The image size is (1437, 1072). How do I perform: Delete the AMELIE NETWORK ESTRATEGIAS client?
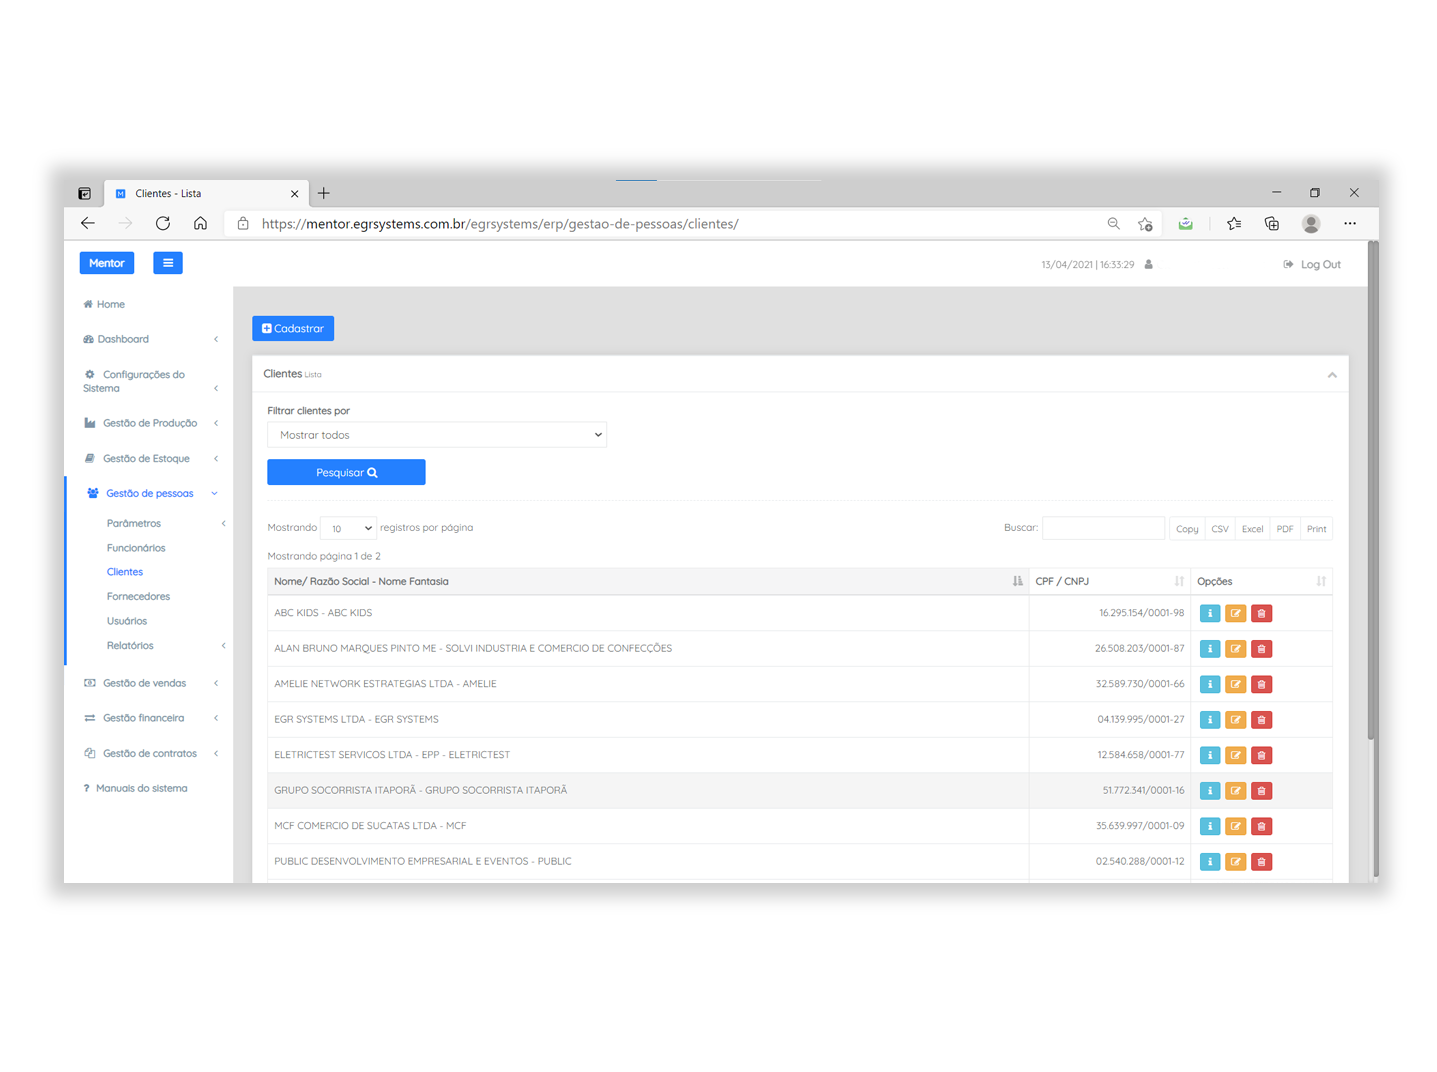point(1261,684)
